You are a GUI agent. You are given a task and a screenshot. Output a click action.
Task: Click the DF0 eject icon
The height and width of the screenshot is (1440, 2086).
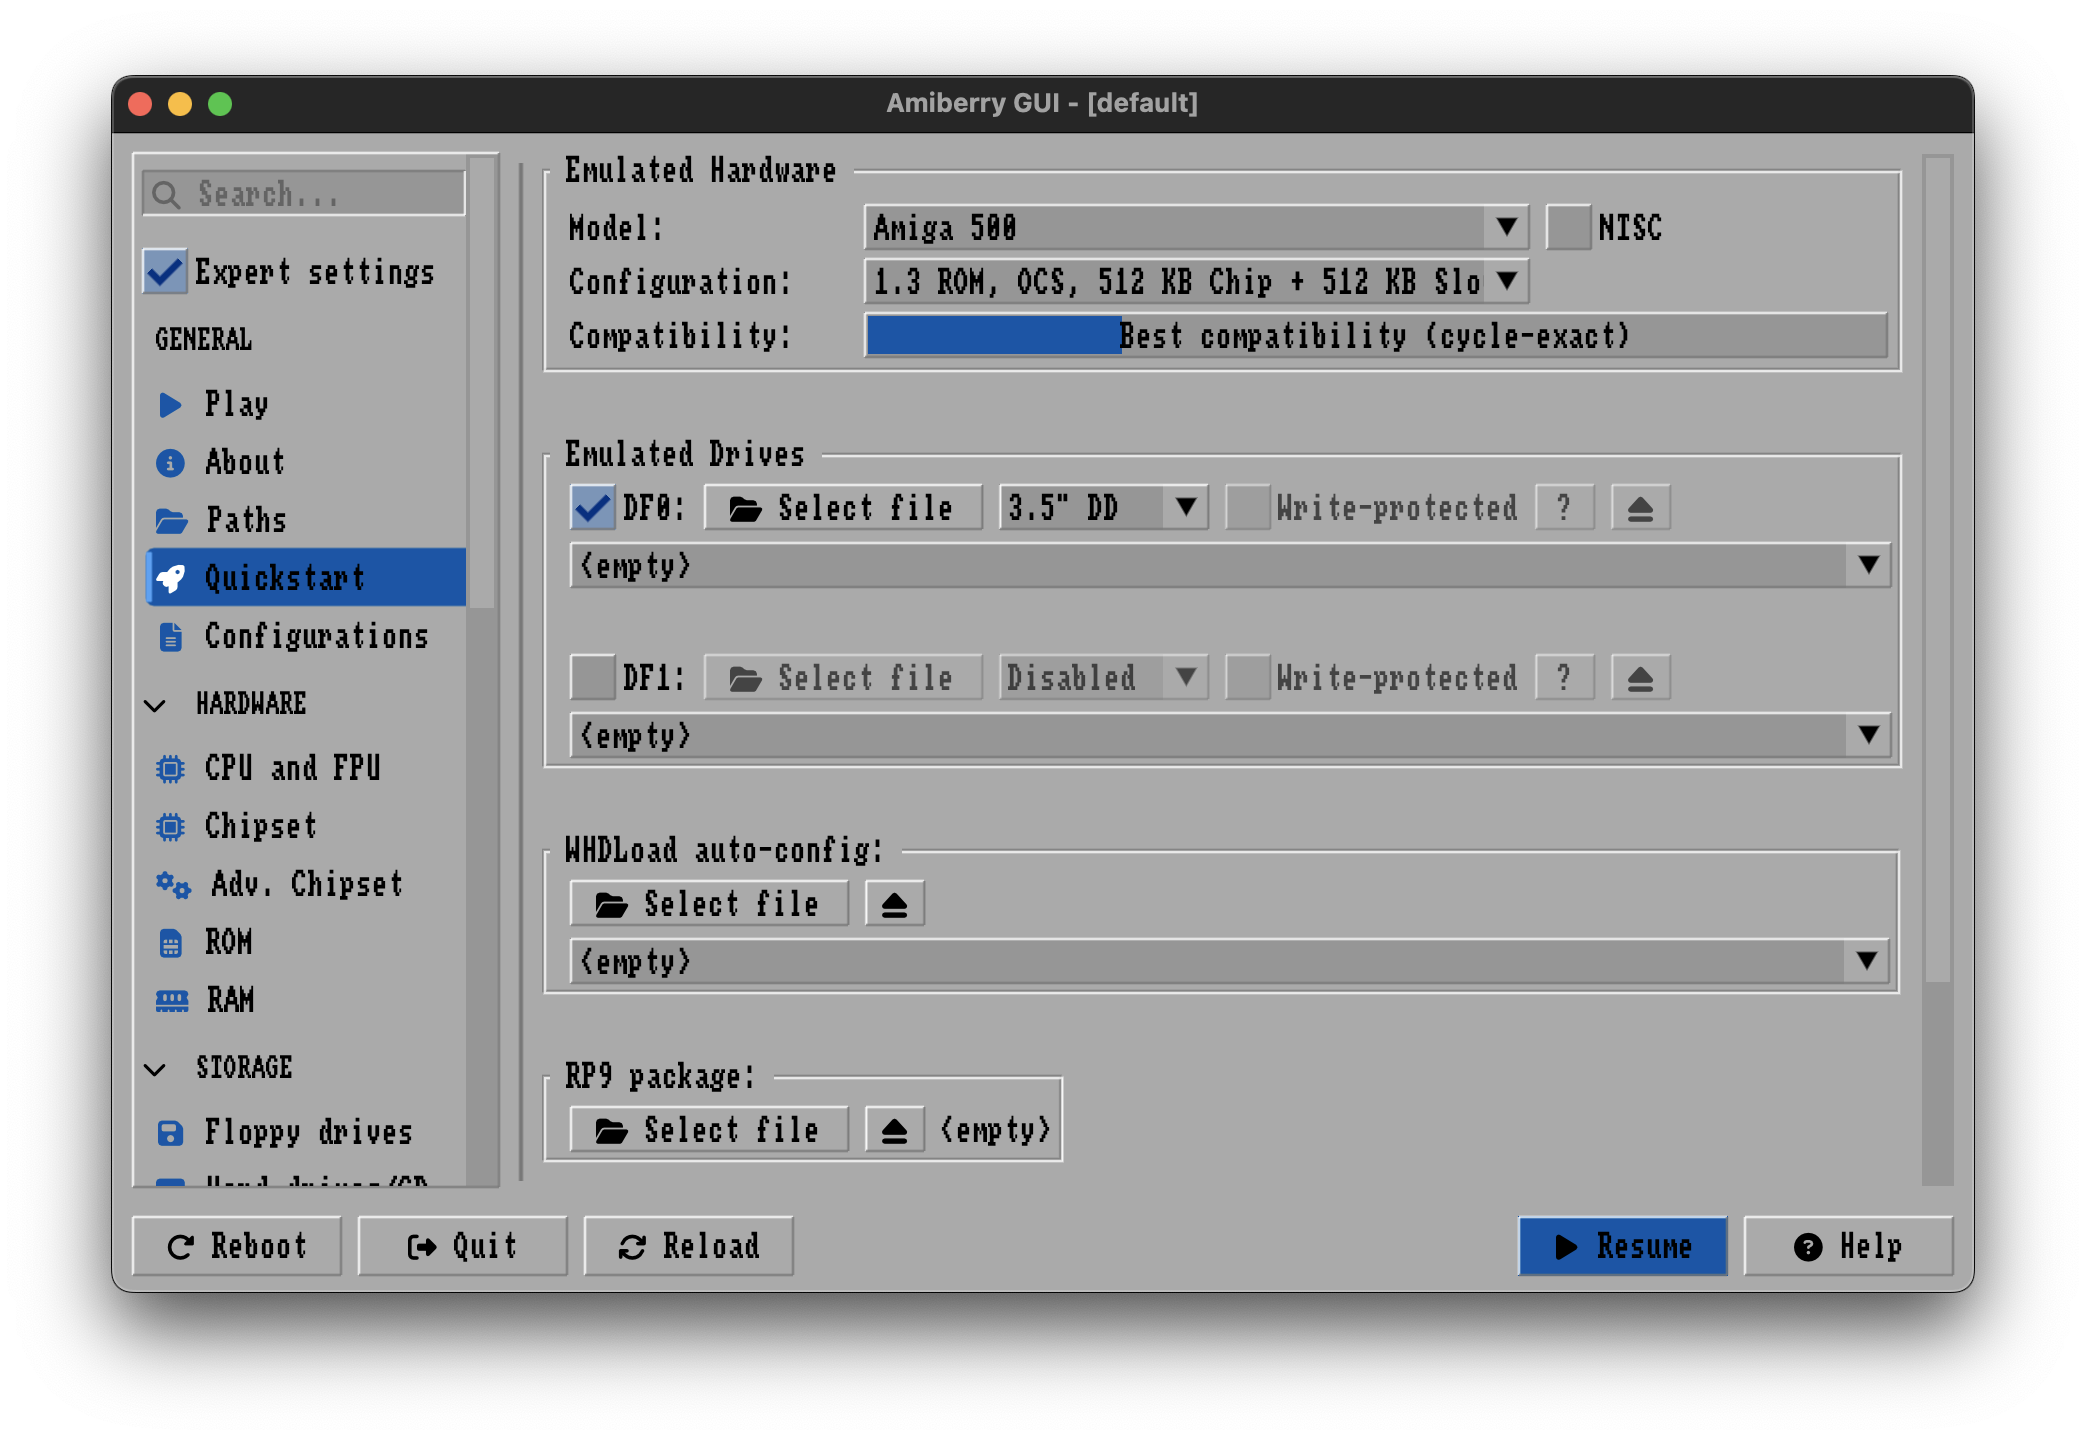1640,508
